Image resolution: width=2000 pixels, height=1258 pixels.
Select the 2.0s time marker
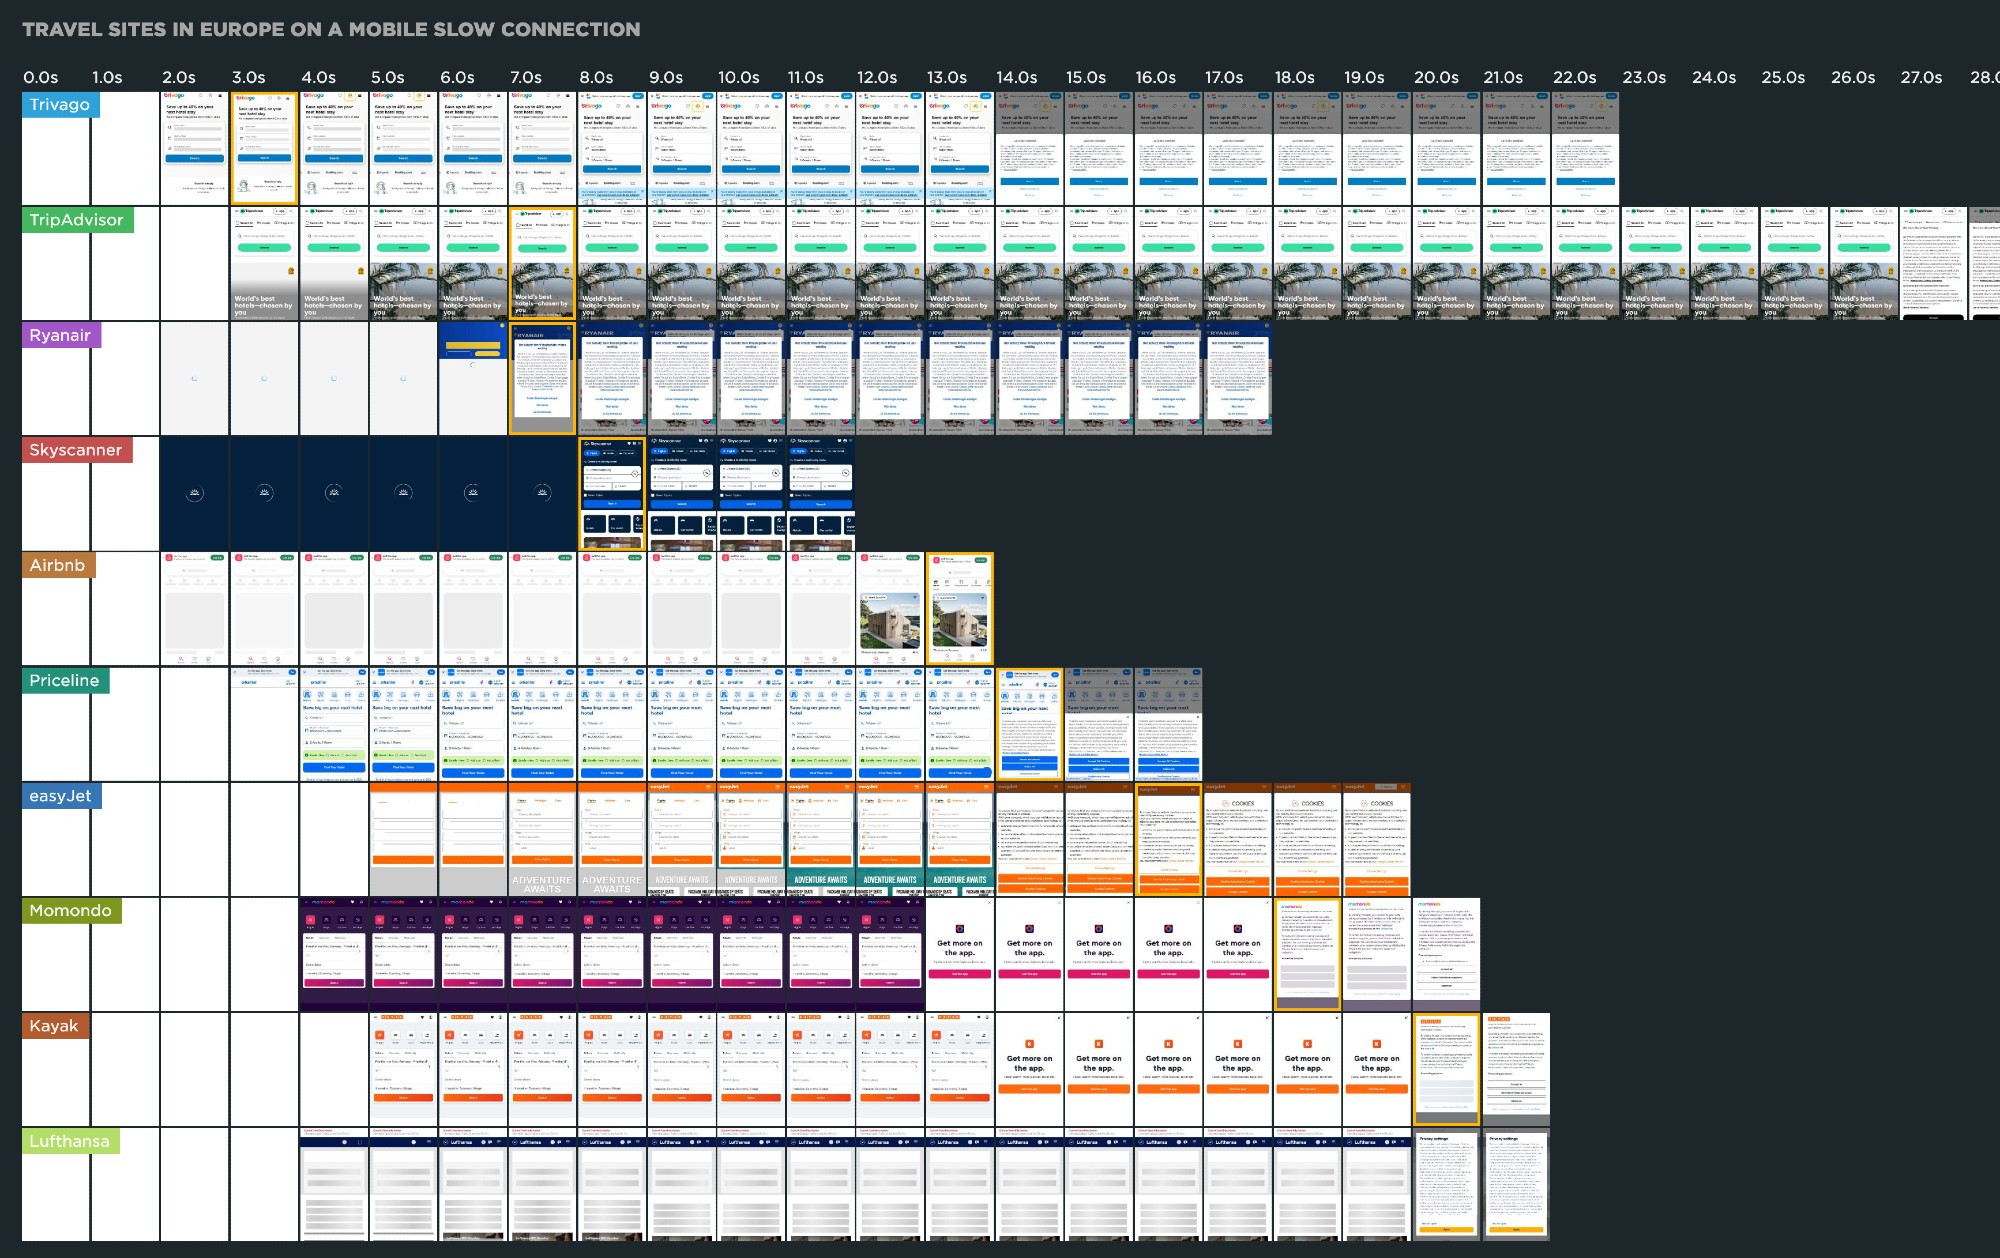click(179, 77)
